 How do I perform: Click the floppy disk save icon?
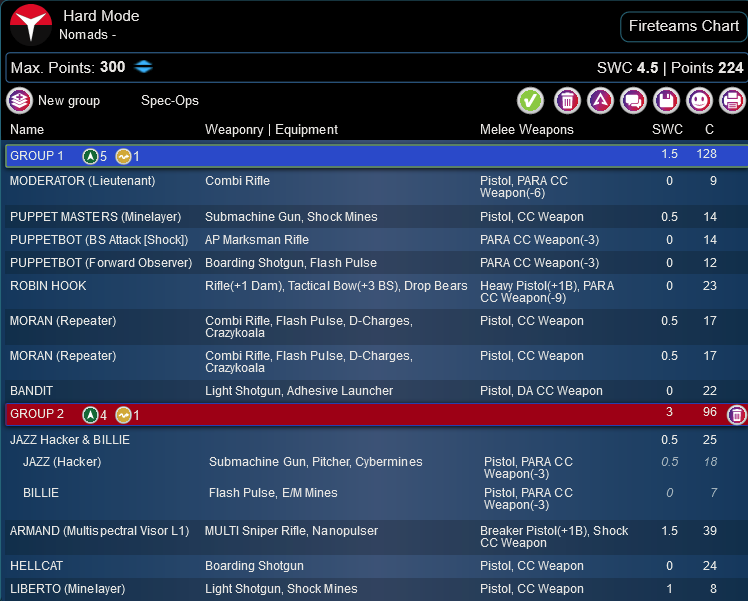click(666, 101)
